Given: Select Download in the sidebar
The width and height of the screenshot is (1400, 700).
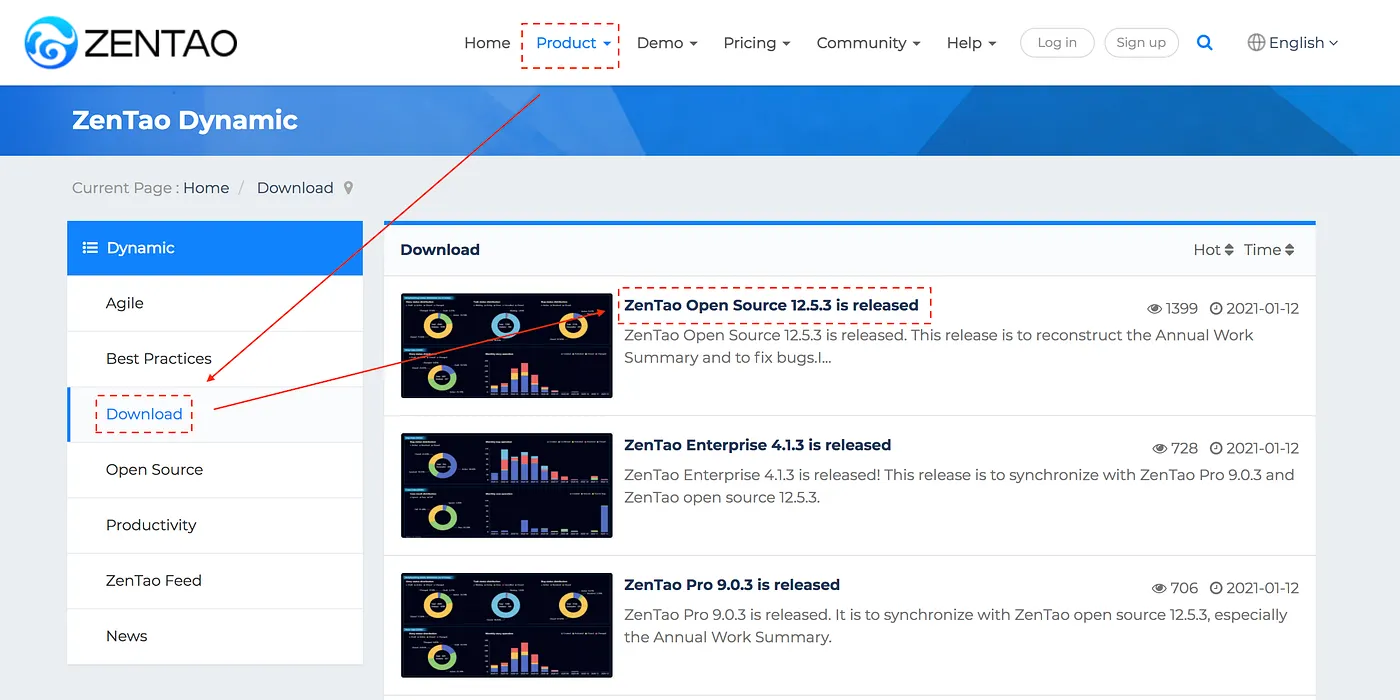Looking at the screenshot, I should [x=215, y=414].
